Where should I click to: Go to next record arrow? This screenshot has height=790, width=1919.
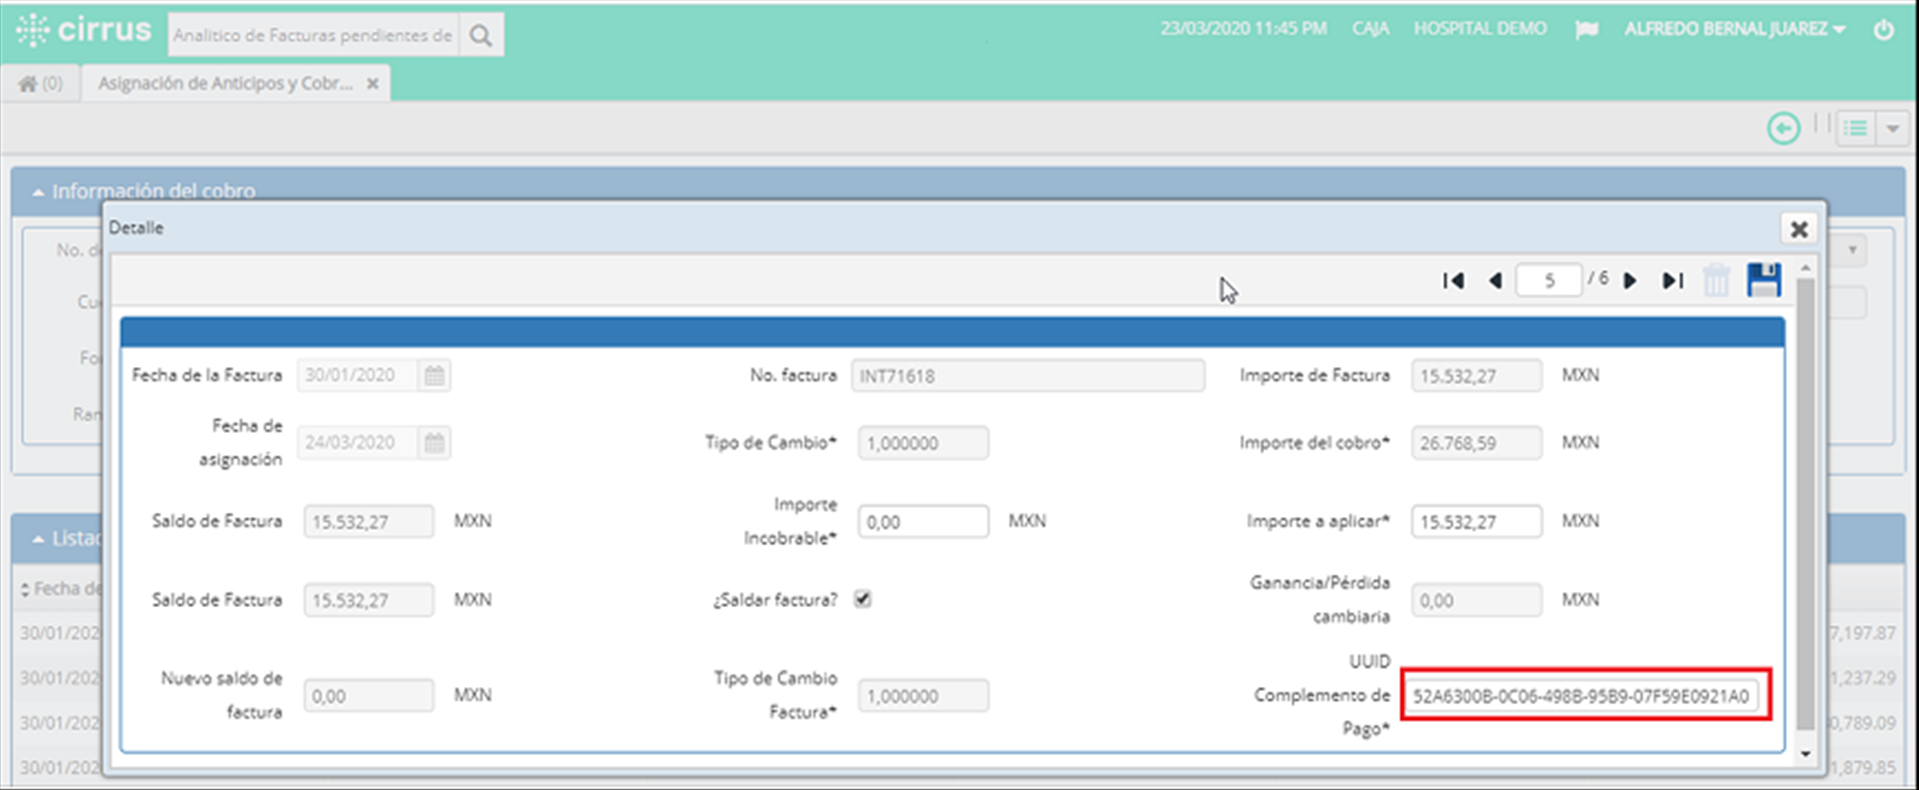pos(1630,281)
